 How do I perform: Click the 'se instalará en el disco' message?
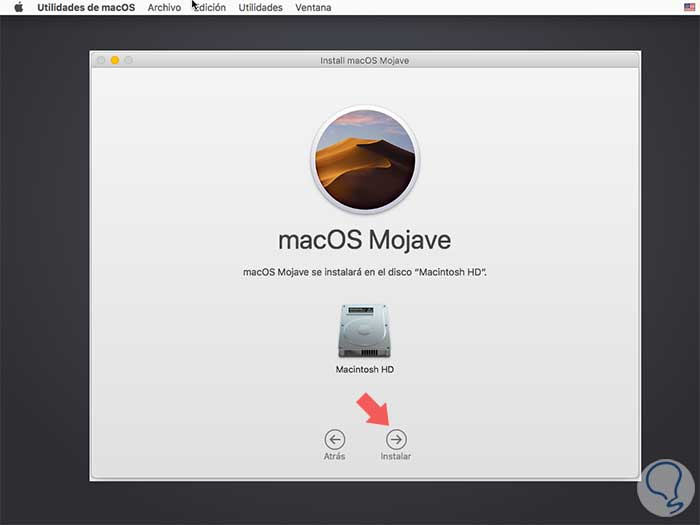point(365,272)
